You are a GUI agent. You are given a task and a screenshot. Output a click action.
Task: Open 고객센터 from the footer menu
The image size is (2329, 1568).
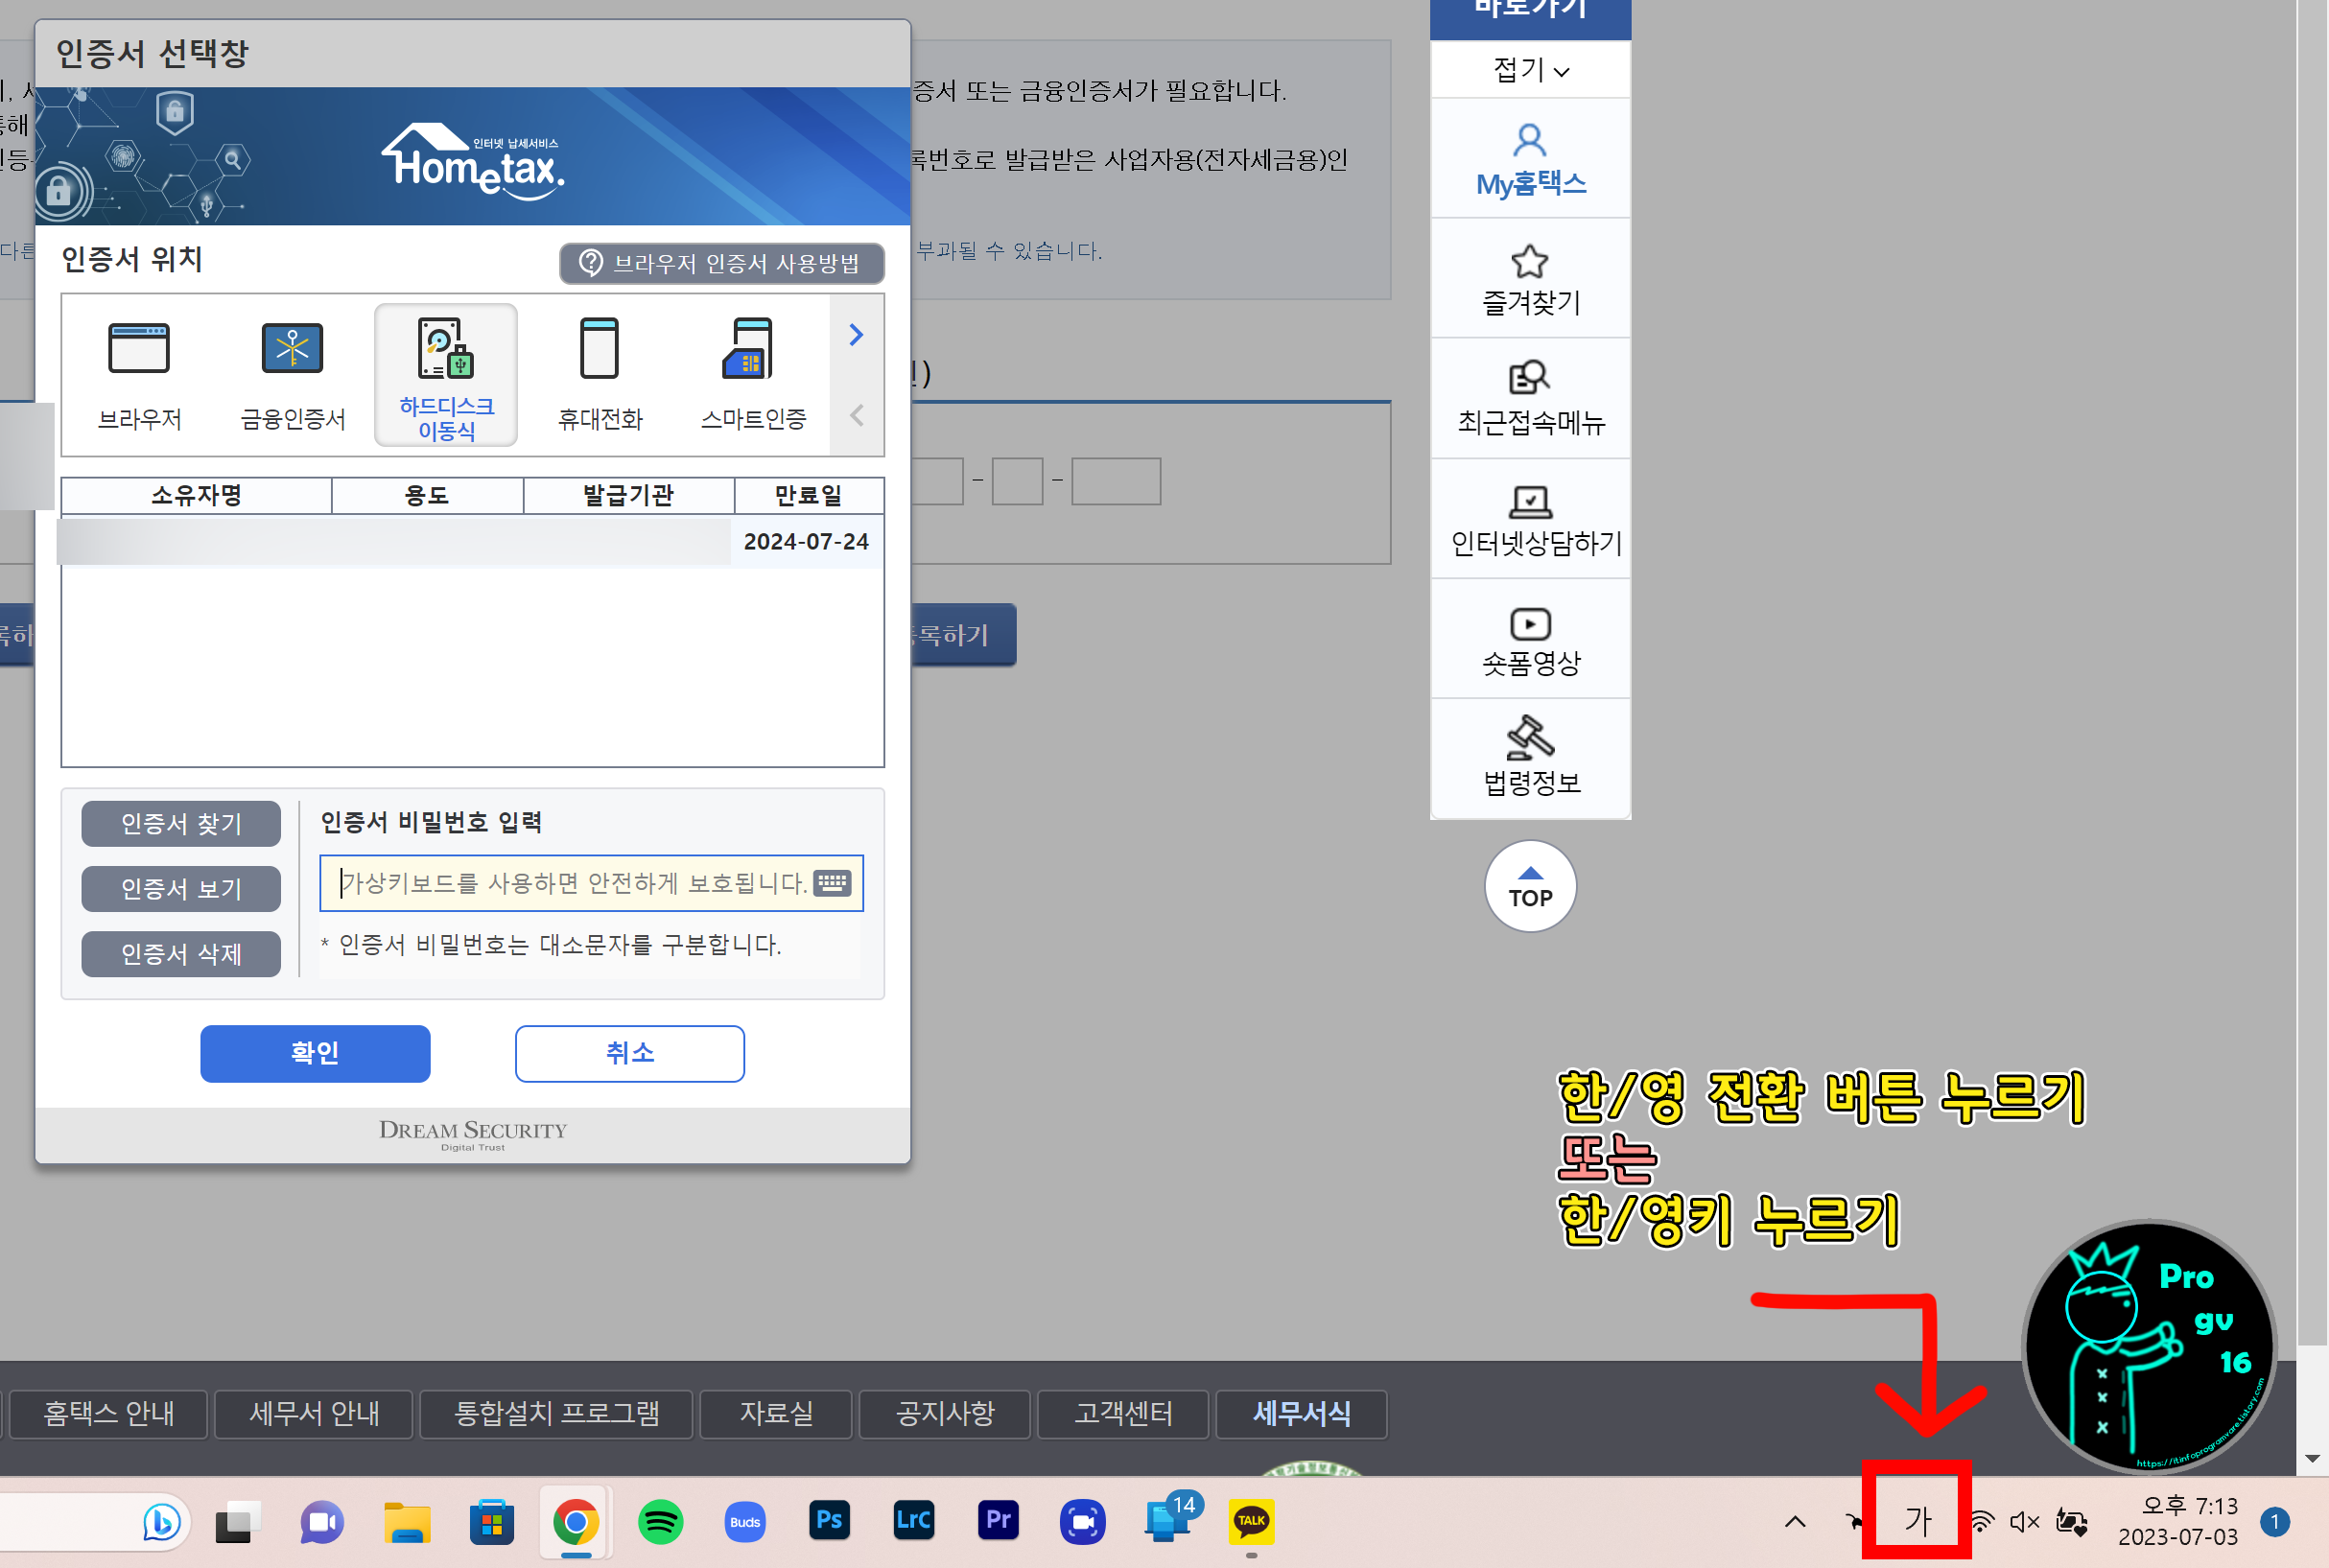[1122, 1414]
